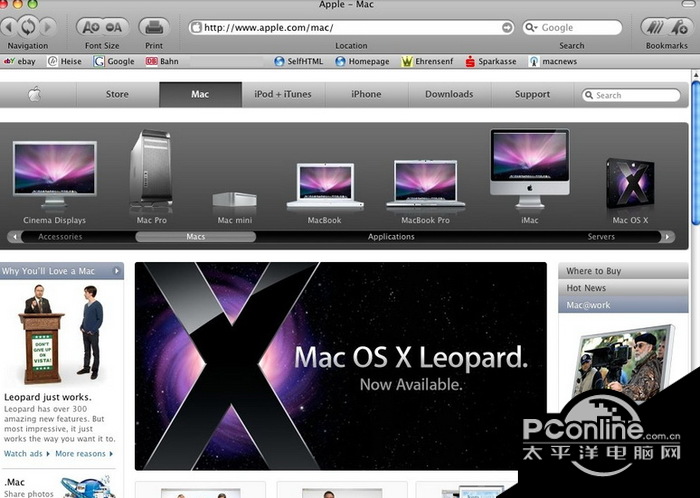This screenshot has height=498, width=700.
Task: Click the page vertical scrollbar thumb
Action: 696,152
